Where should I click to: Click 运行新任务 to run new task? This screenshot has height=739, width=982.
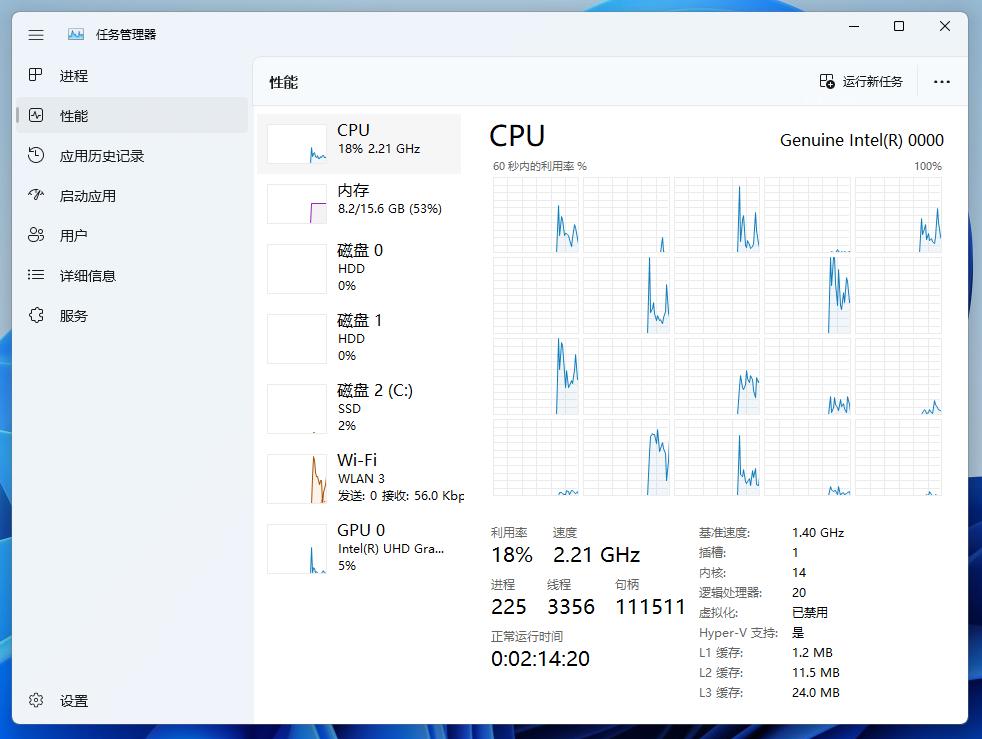point(861,81)
